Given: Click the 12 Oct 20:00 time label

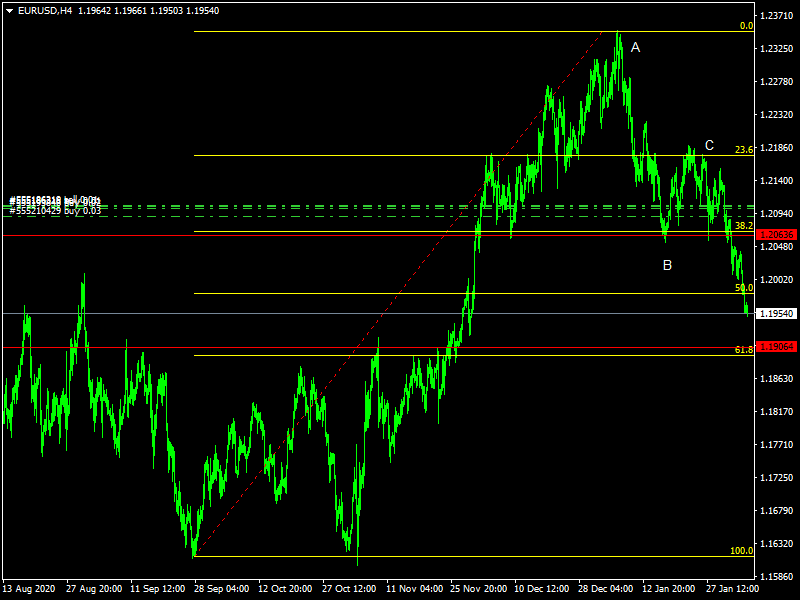Looking at the screenshot, I should (x=285, y=589).
